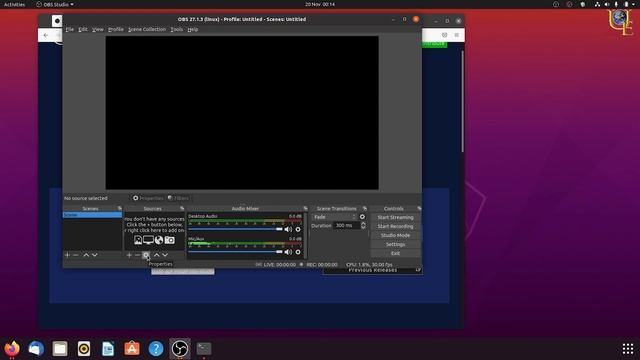Adjust Mic/Aux volume slider
Viewport: 640px width, 360px height.
click(x=235, y=252)
